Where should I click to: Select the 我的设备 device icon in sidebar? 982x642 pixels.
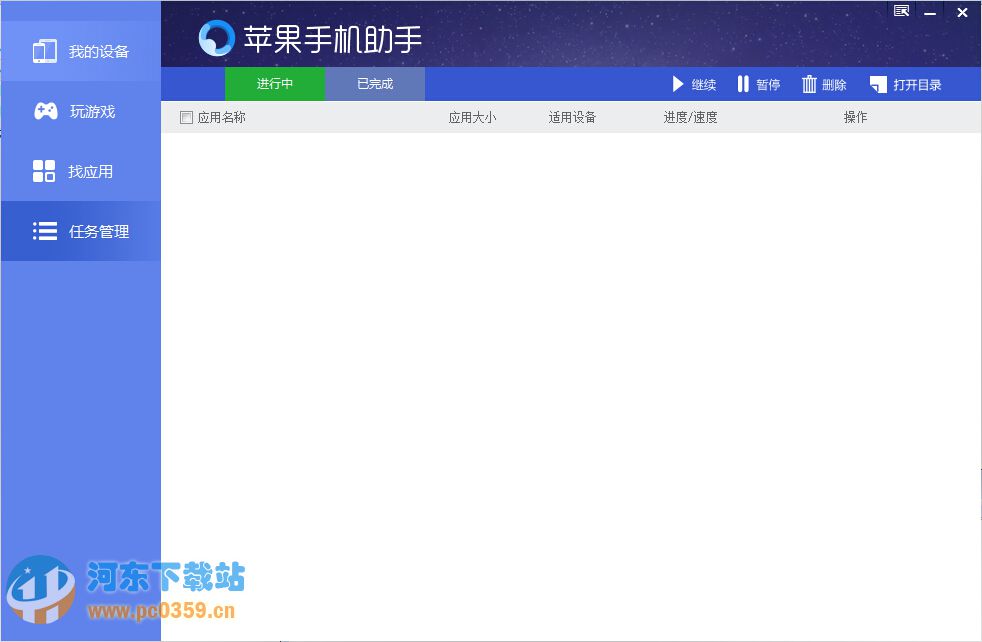click(44, 50)
